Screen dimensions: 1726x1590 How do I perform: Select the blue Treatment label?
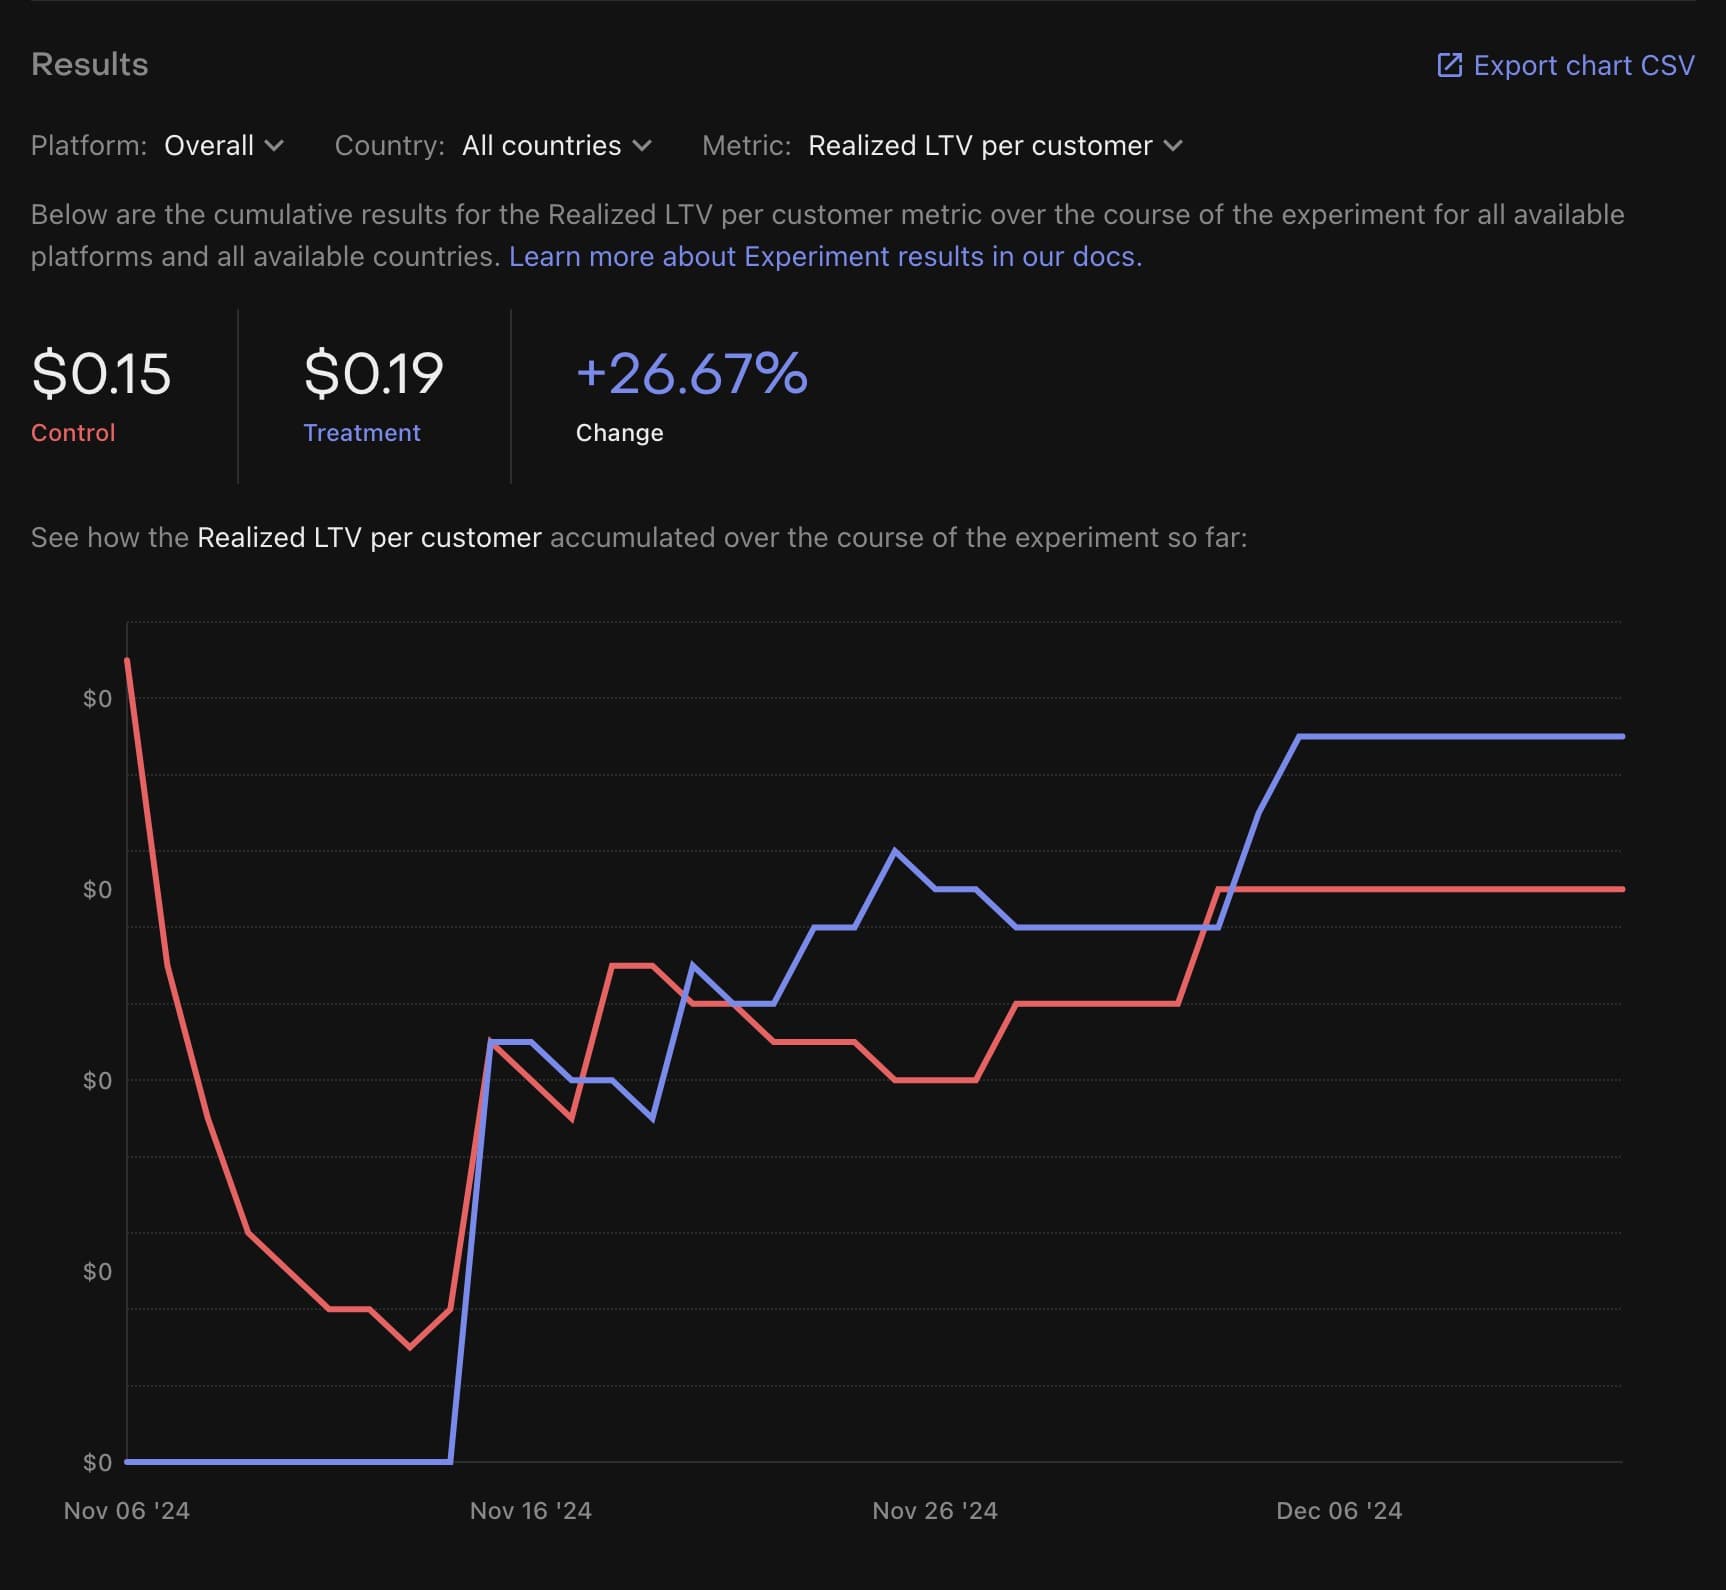pos(362,433)
